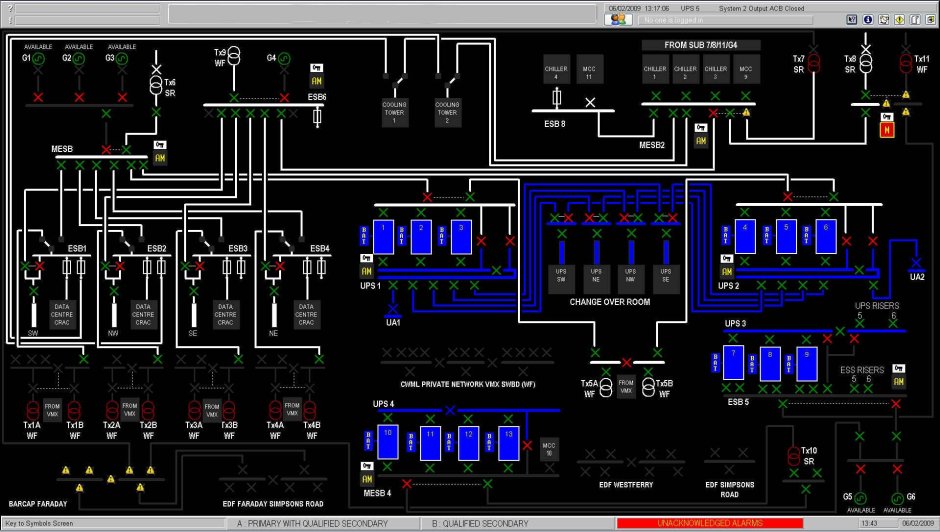The width and height of the screenshot is (940, 532).
Task: Click the Tx11 WF transformer symbol
Action: click(x=906, y=62)
